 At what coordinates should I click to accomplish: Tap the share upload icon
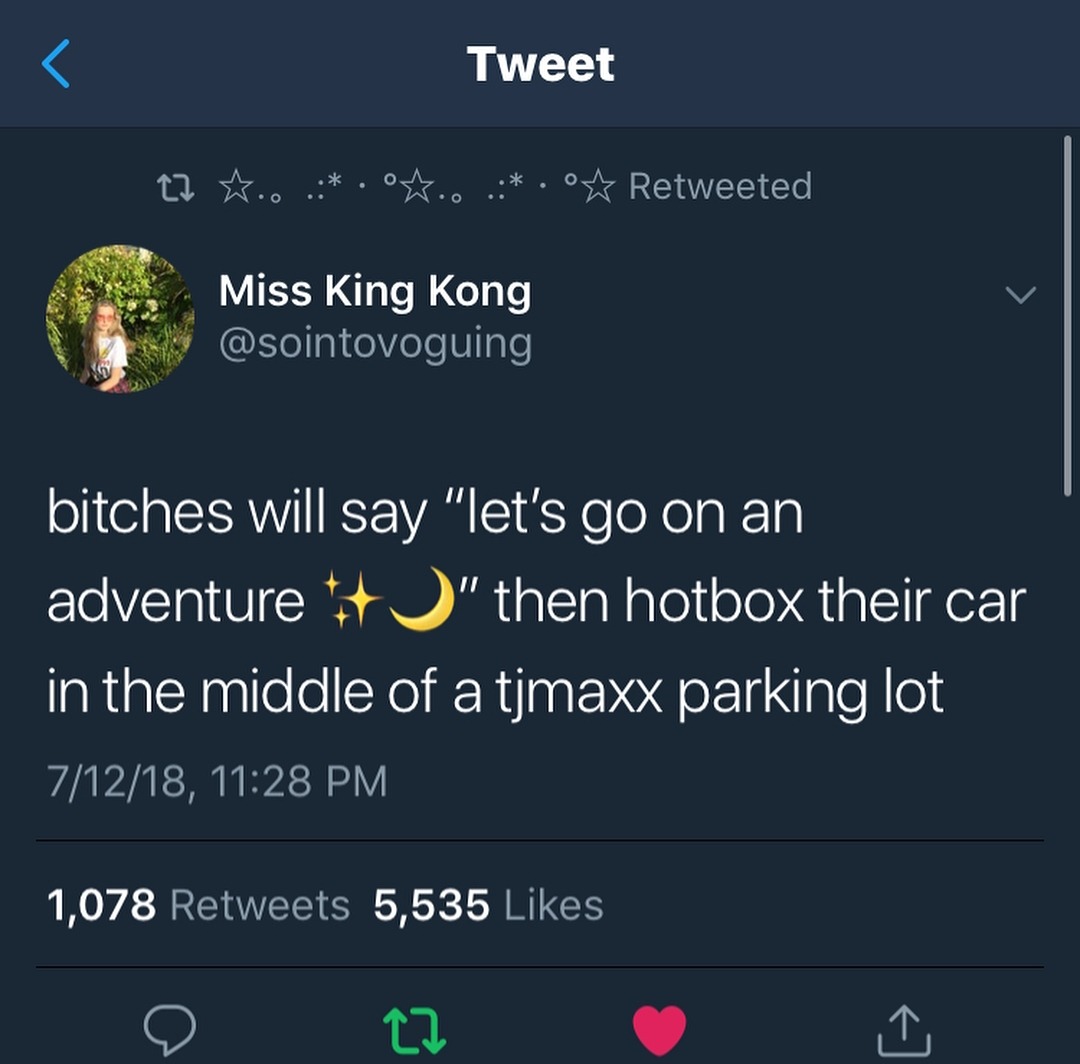pos(904,1030)
